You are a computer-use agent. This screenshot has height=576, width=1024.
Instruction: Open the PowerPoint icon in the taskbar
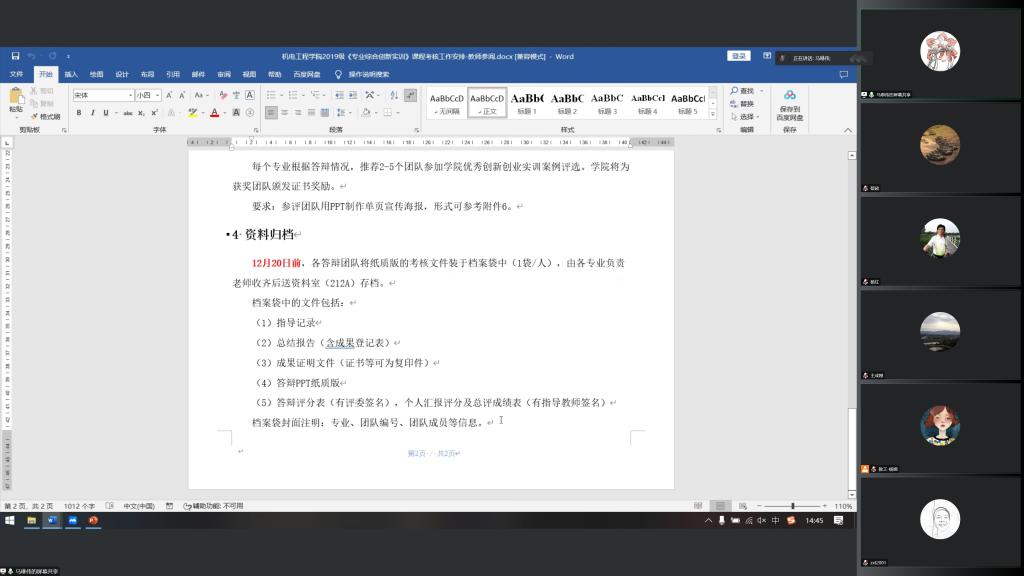click(94, 520)
